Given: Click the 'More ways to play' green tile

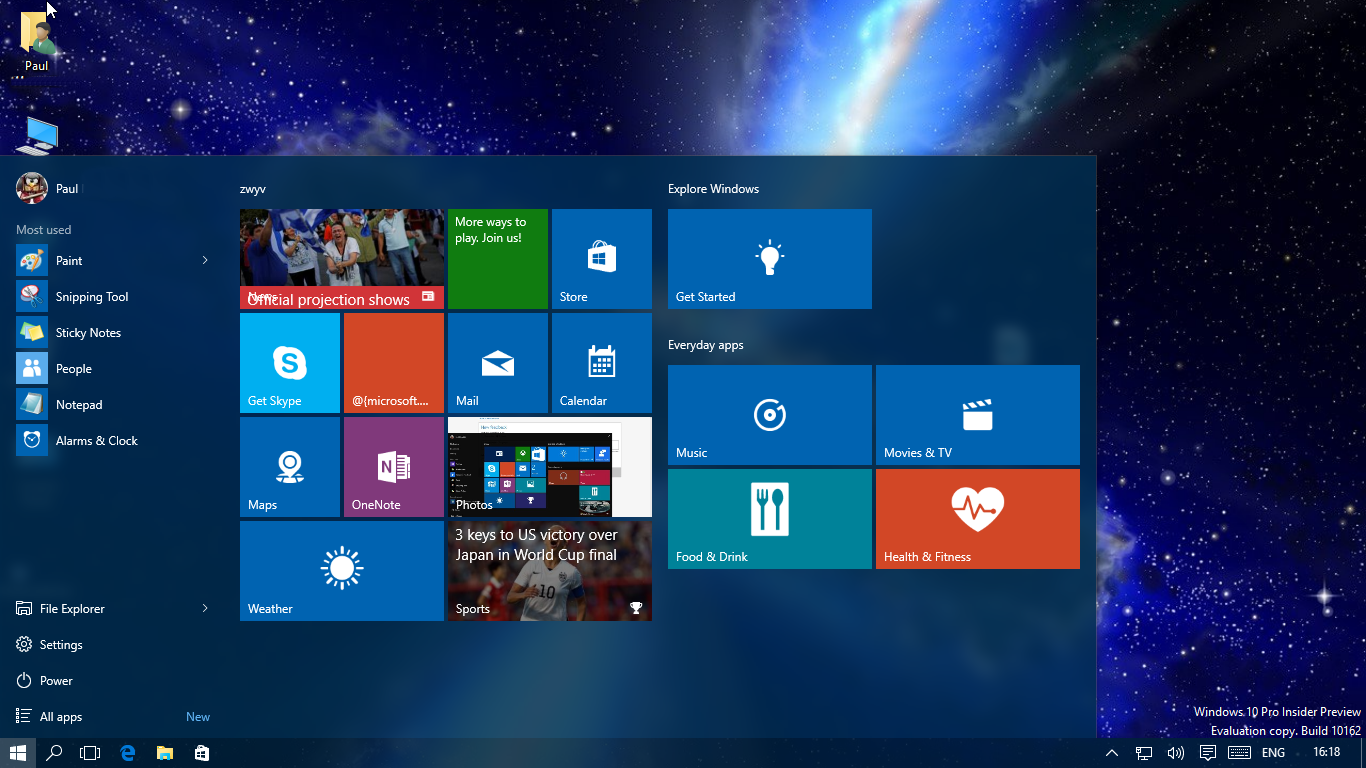Looking at the screenshot, I should 498,259.
